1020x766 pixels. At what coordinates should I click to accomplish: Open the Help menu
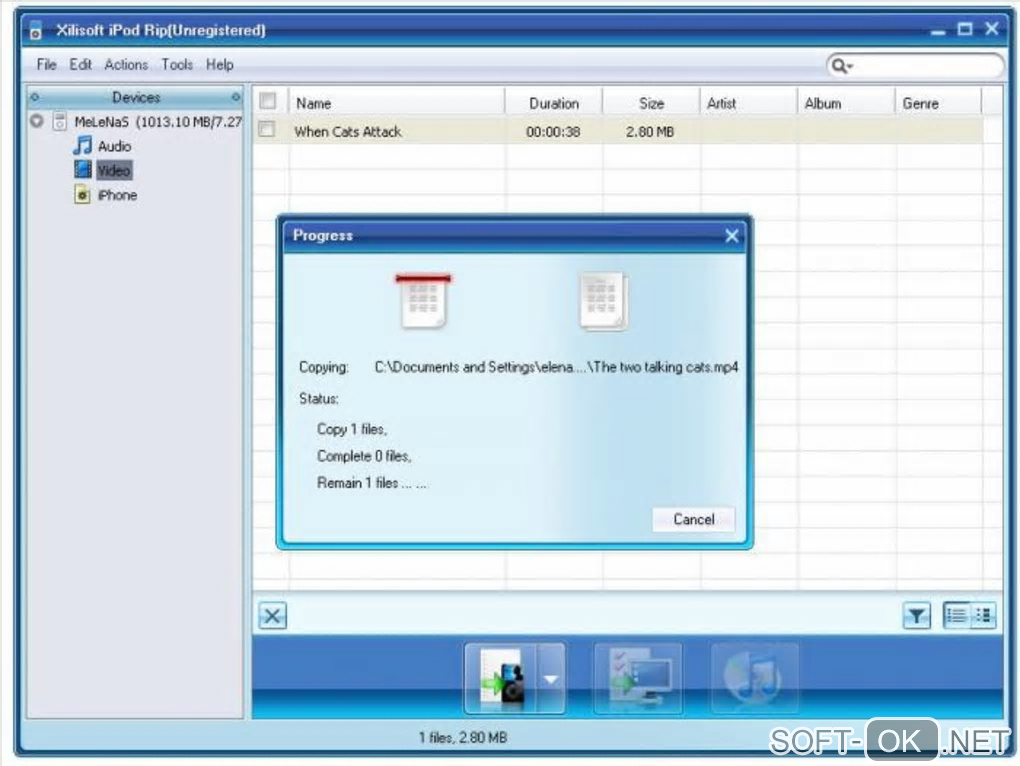(220, 64)
